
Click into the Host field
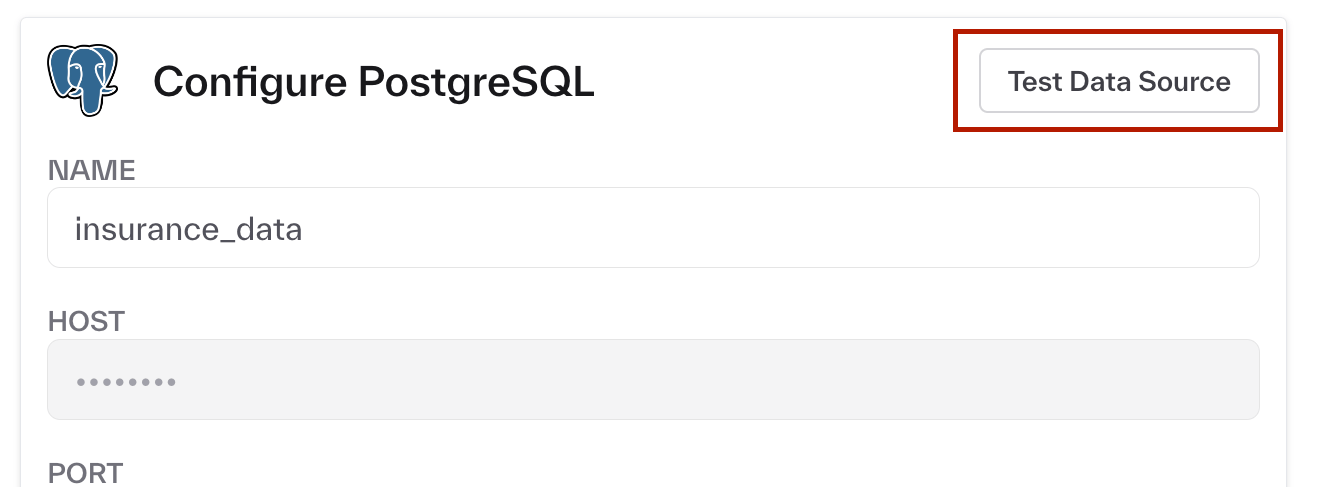(652, 380)
